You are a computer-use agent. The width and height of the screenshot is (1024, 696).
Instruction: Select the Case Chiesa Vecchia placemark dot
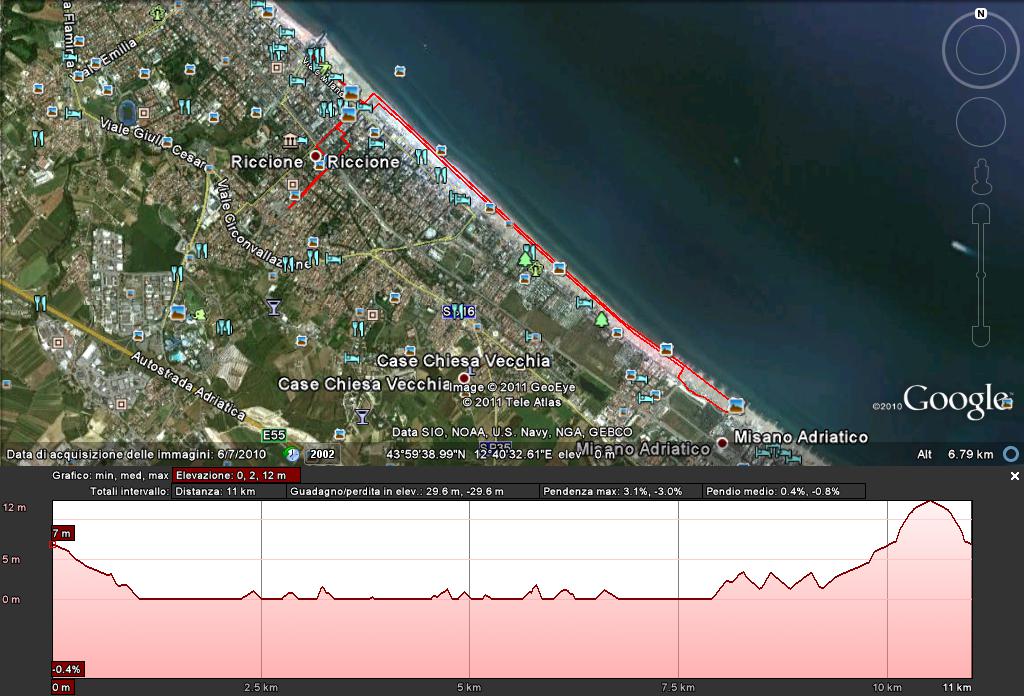[464, 378]
